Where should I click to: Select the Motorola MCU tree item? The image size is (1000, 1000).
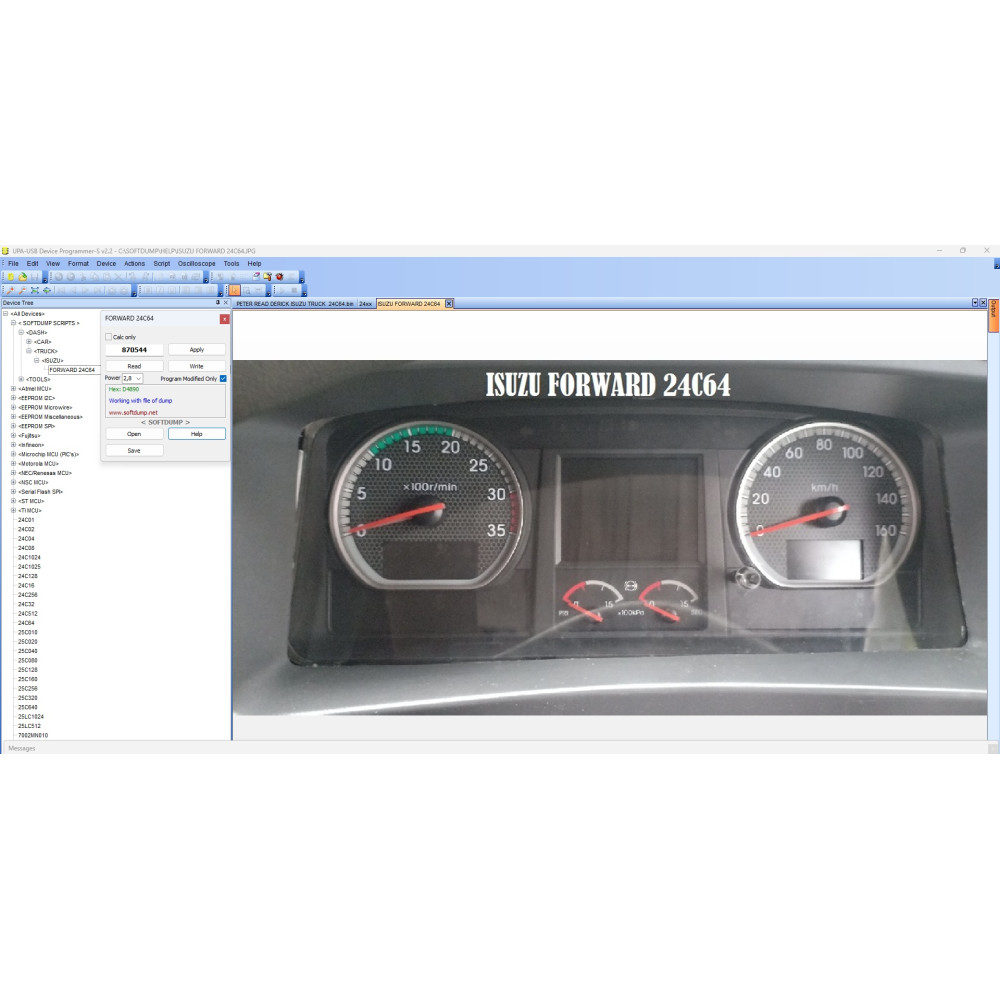tap(38, 464)
